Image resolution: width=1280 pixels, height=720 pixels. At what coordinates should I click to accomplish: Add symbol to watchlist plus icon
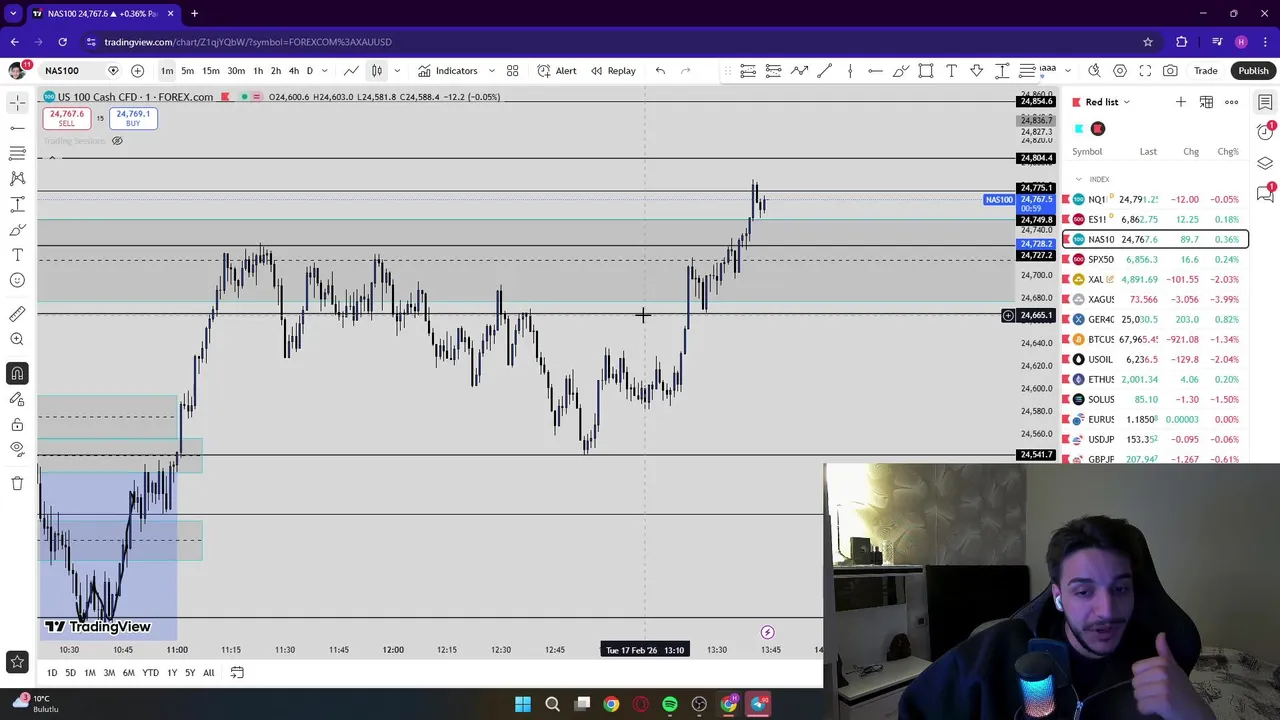pyautogui.click(x=1181, y=102)
